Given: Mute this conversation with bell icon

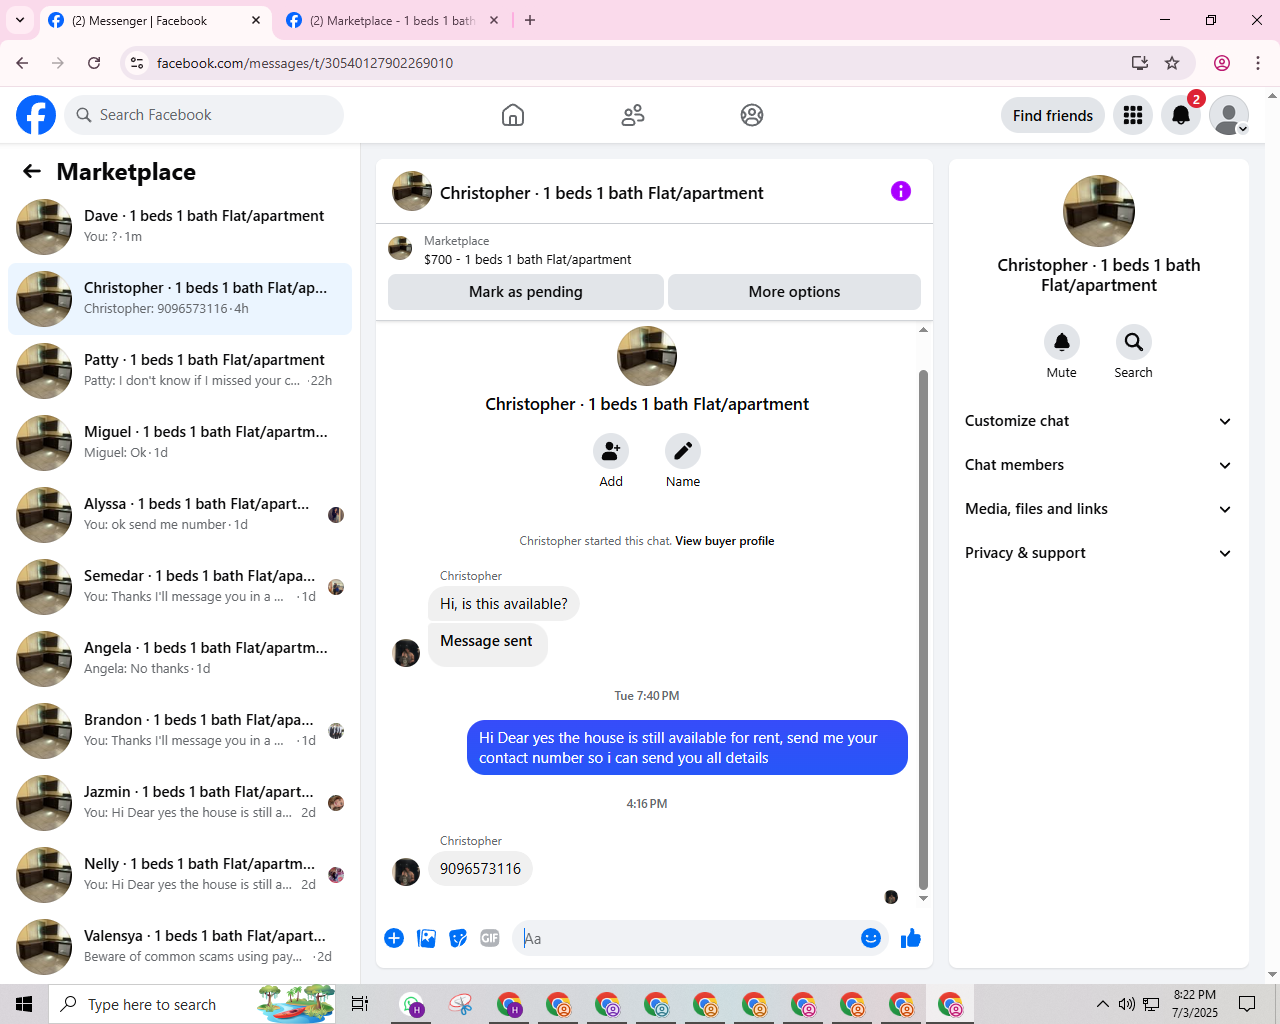Looking at the screenshot, I should coord(1062,342).
